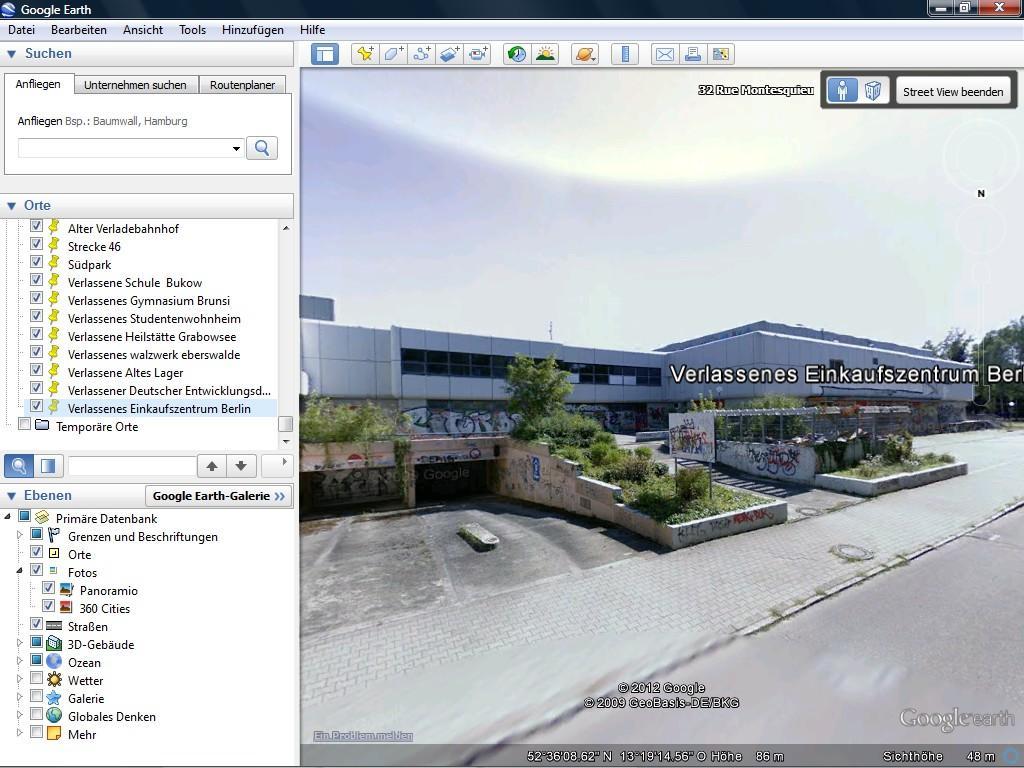Select Verlassenes walzwerk eberswalde entry
This screenshot has height=768, width=1024.
pyautogui.click(x=154, y=355)
